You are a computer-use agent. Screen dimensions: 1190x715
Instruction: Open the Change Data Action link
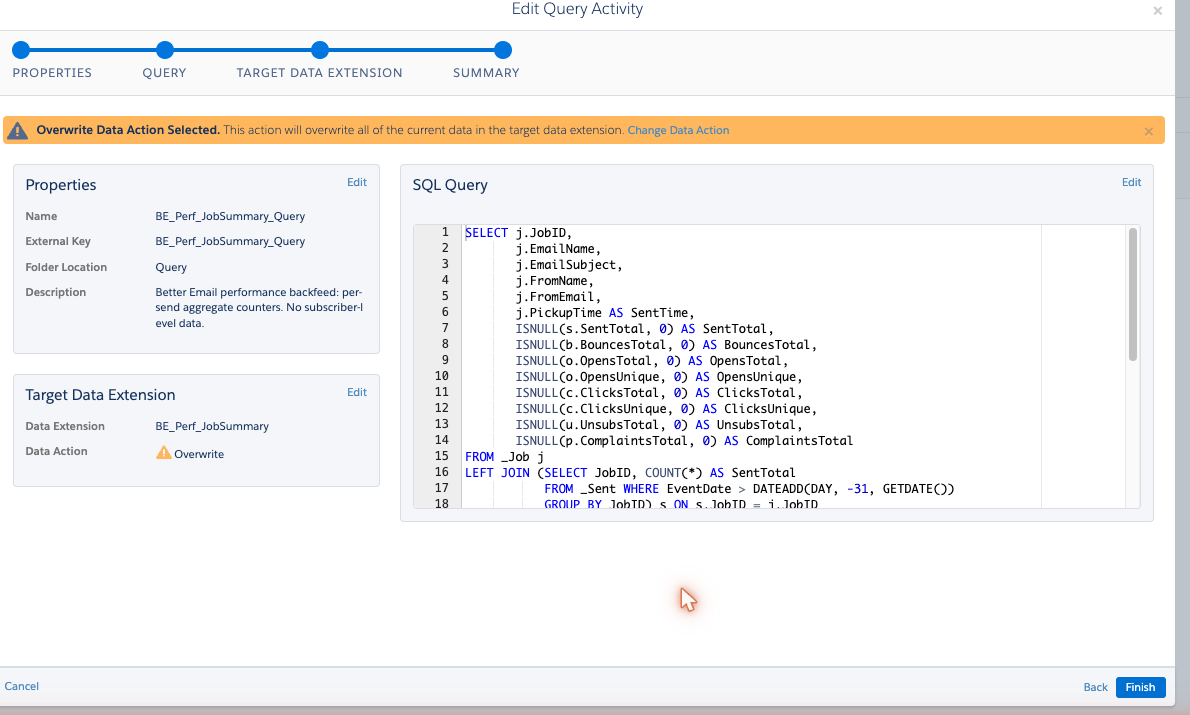coord(678,130)
